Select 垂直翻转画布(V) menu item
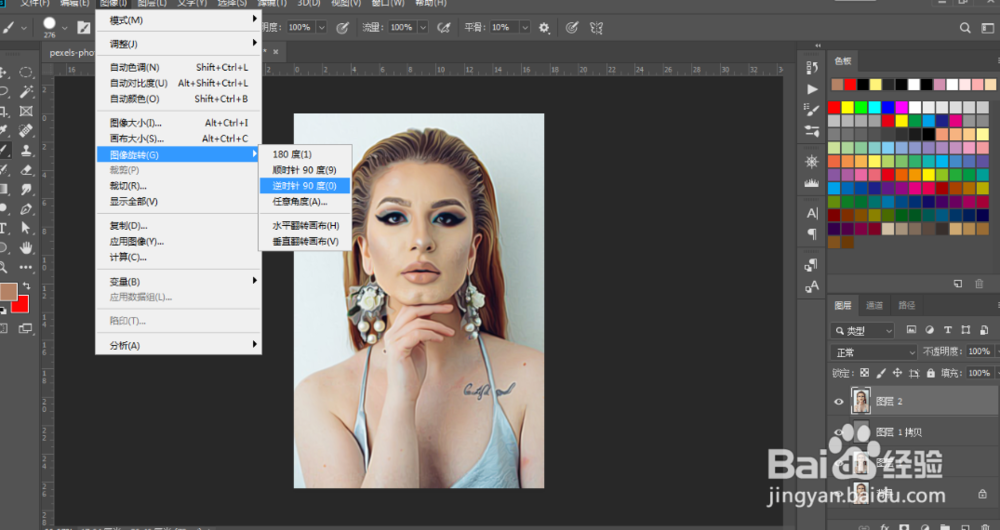 click(305, 242)
